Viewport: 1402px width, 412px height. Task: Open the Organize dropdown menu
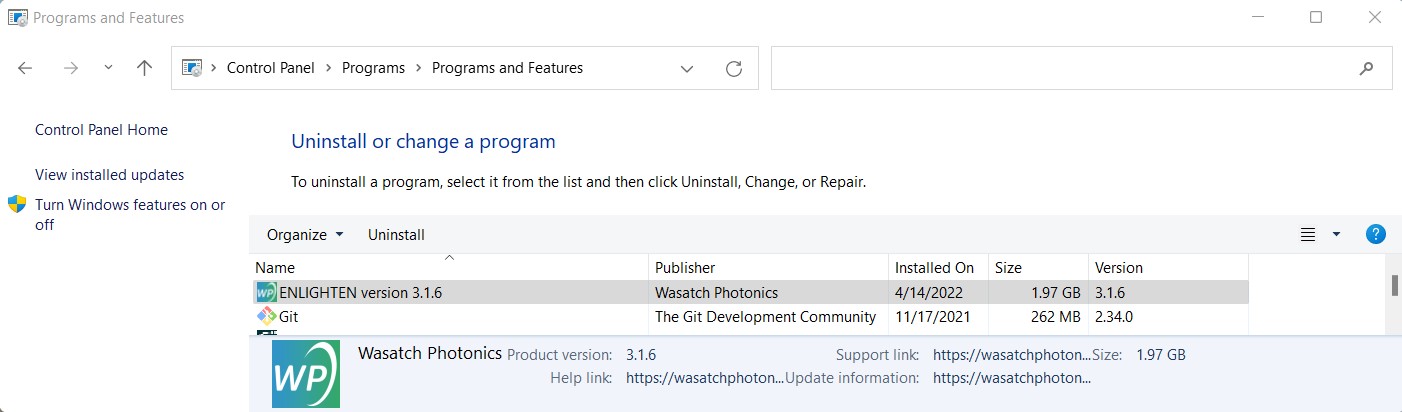click(x=305, y=235)
